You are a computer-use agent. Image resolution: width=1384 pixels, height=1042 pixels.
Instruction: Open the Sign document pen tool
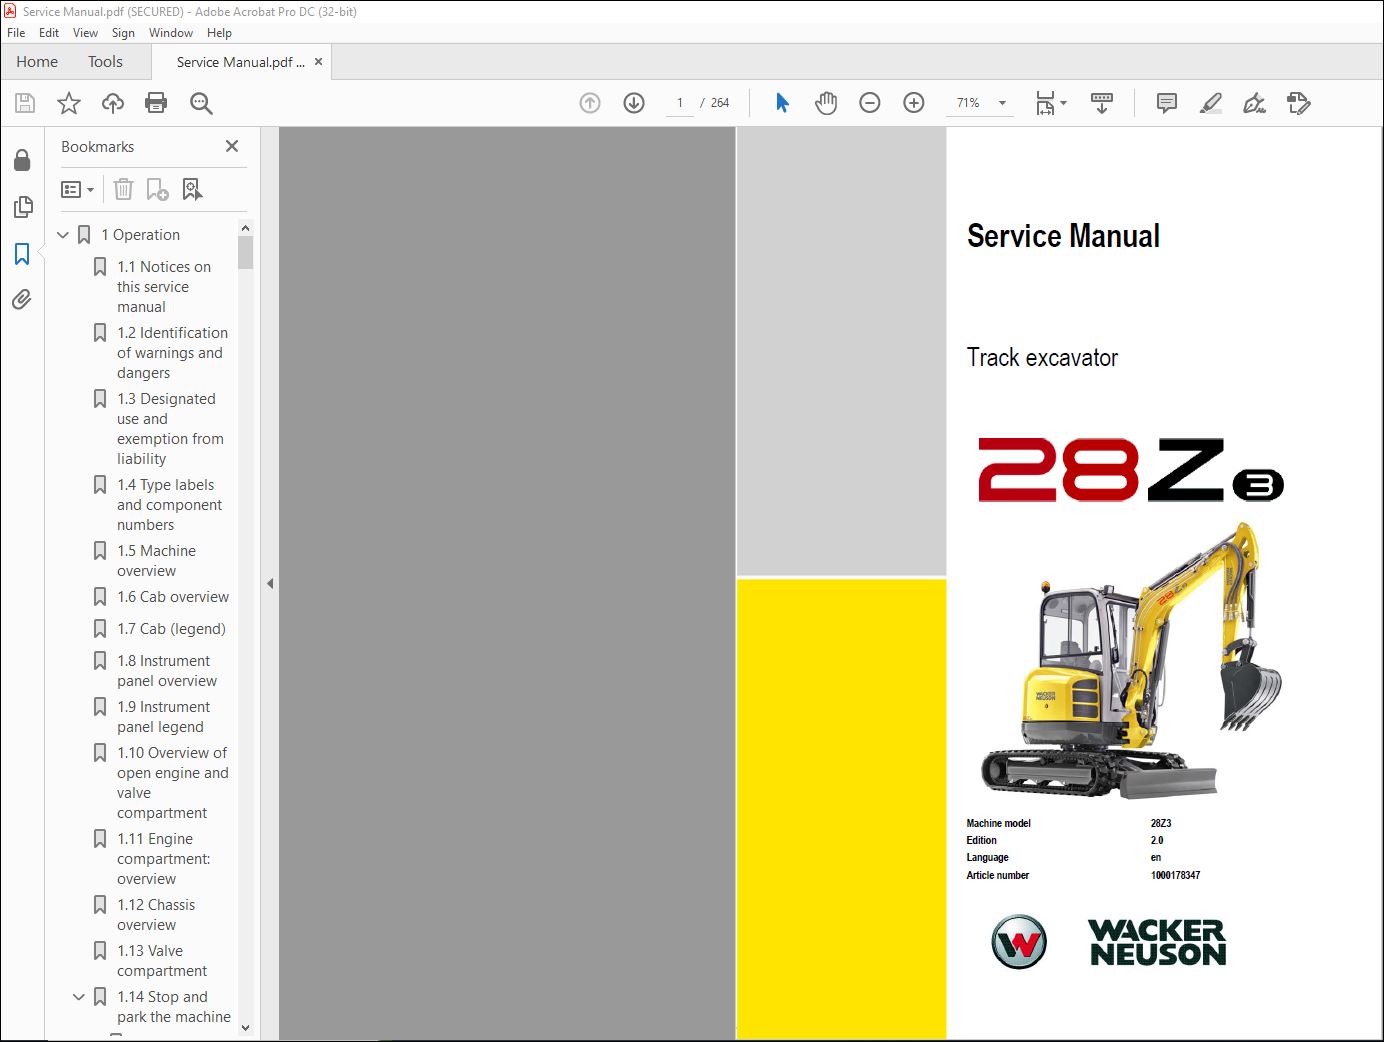[x=1254, y=103]
